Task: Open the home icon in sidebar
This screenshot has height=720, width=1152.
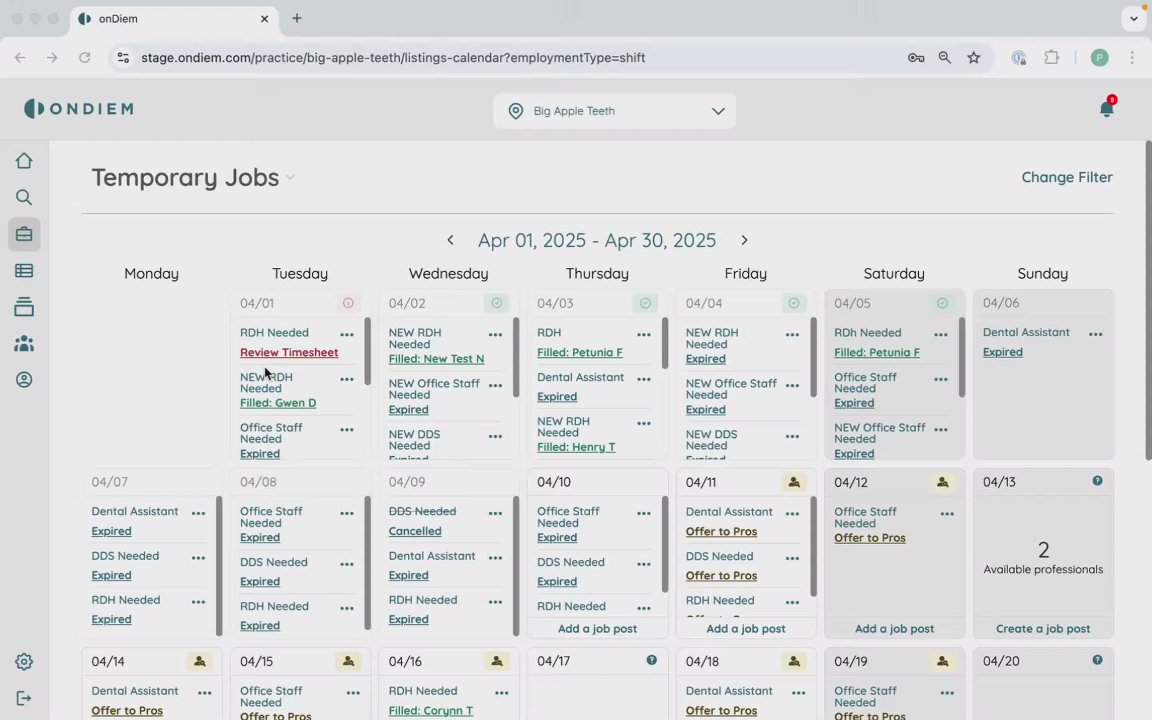Action: click(x=24, y=161)
